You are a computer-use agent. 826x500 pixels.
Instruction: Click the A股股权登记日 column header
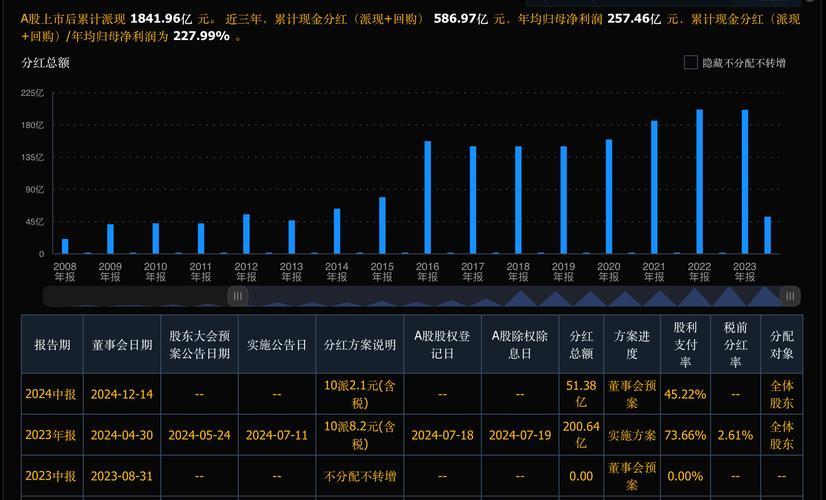[442, 345]
